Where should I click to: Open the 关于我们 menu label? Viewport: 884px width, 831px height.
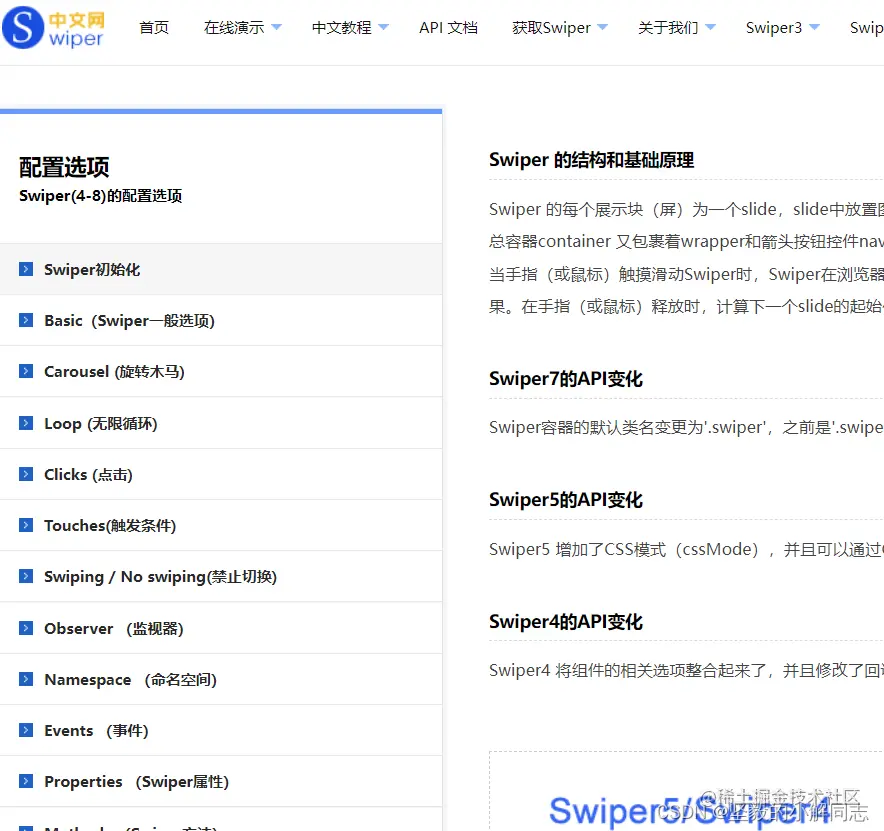668,27
